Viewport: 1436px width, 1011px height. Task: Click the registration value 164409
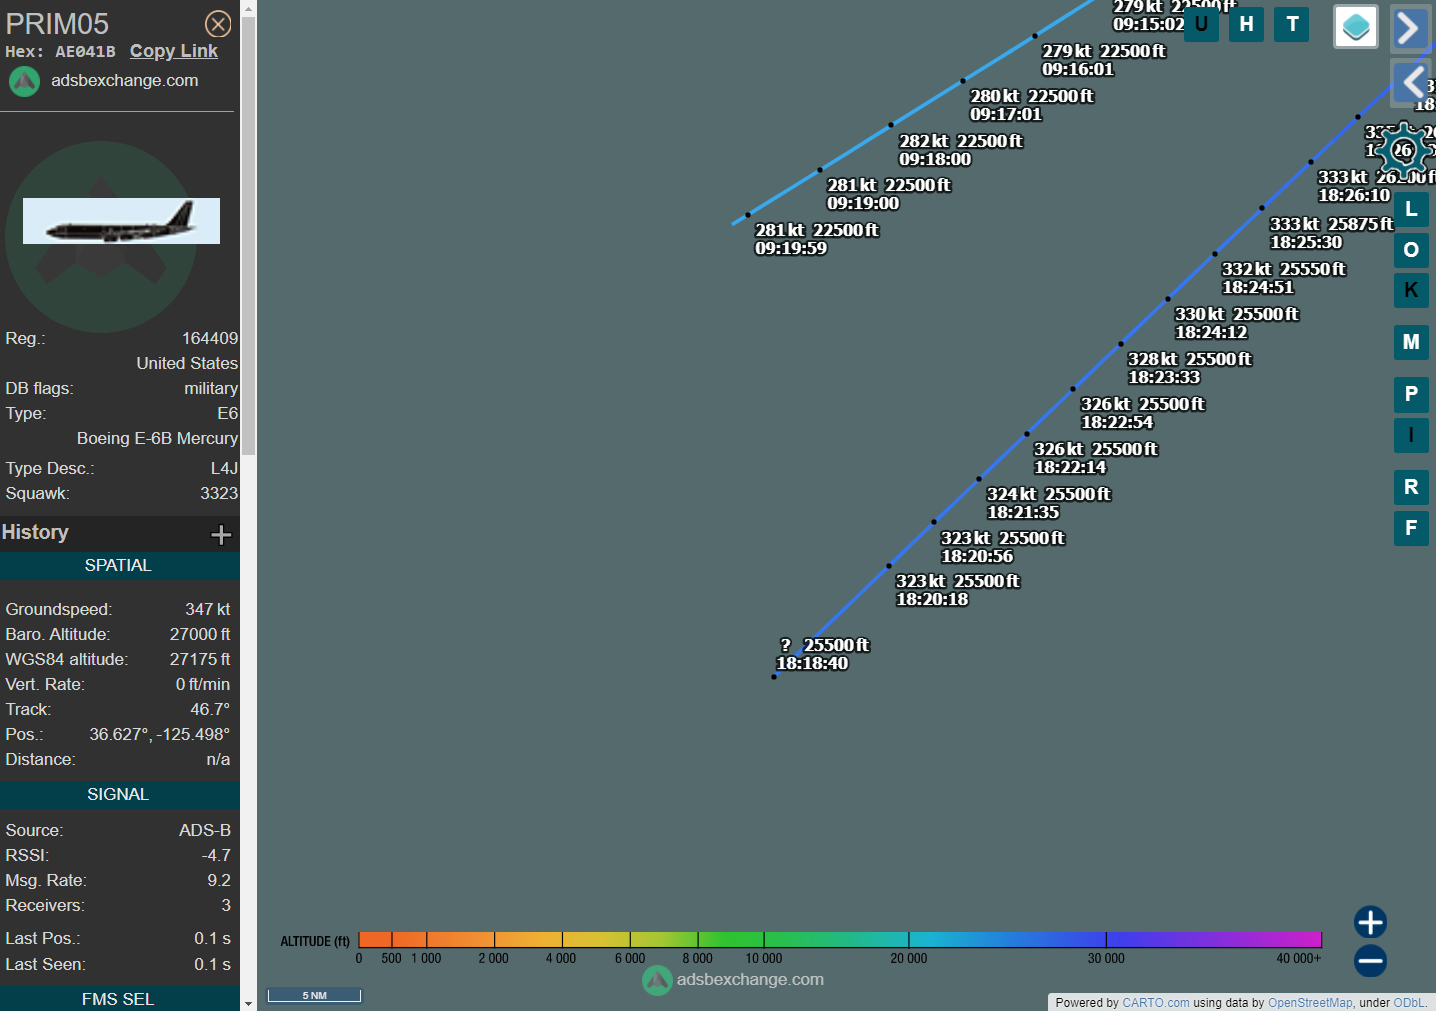click(x=210, y=339)
